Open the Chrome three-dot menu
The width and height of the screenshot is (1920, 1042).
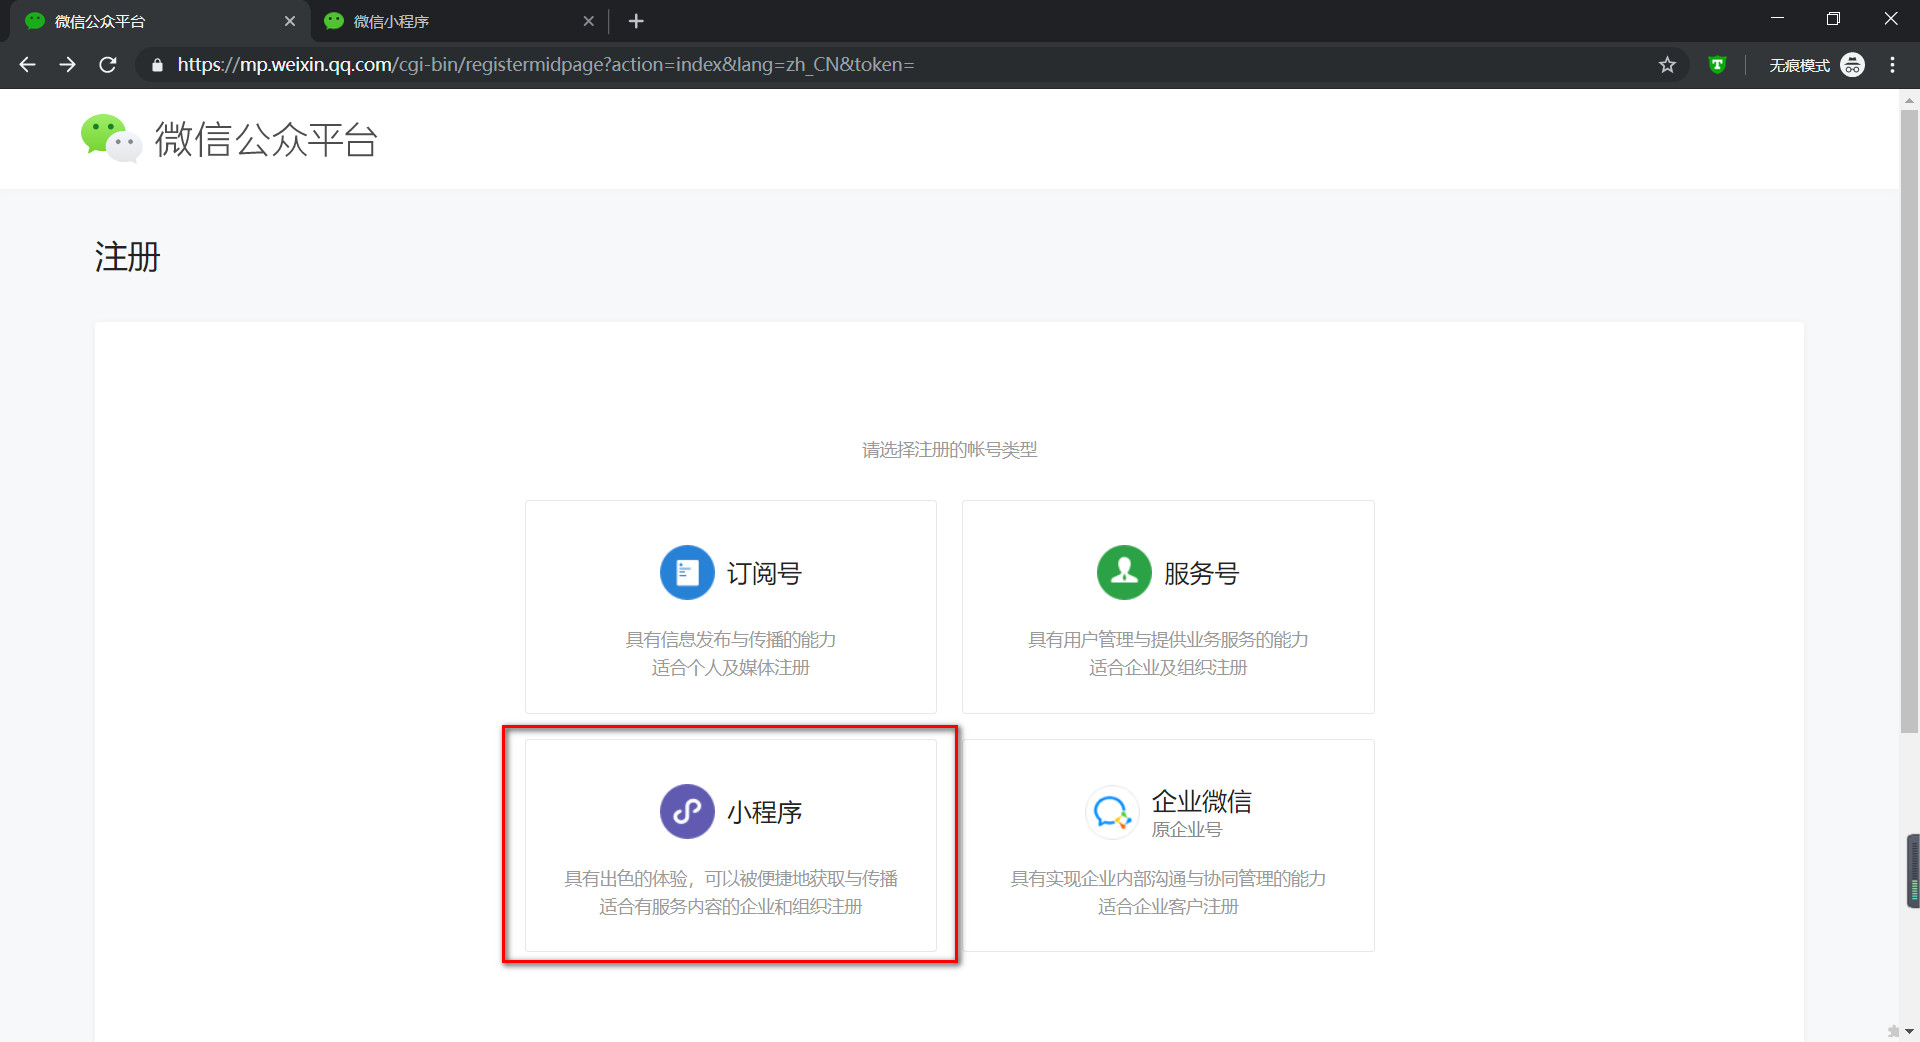coord(1892,64)
